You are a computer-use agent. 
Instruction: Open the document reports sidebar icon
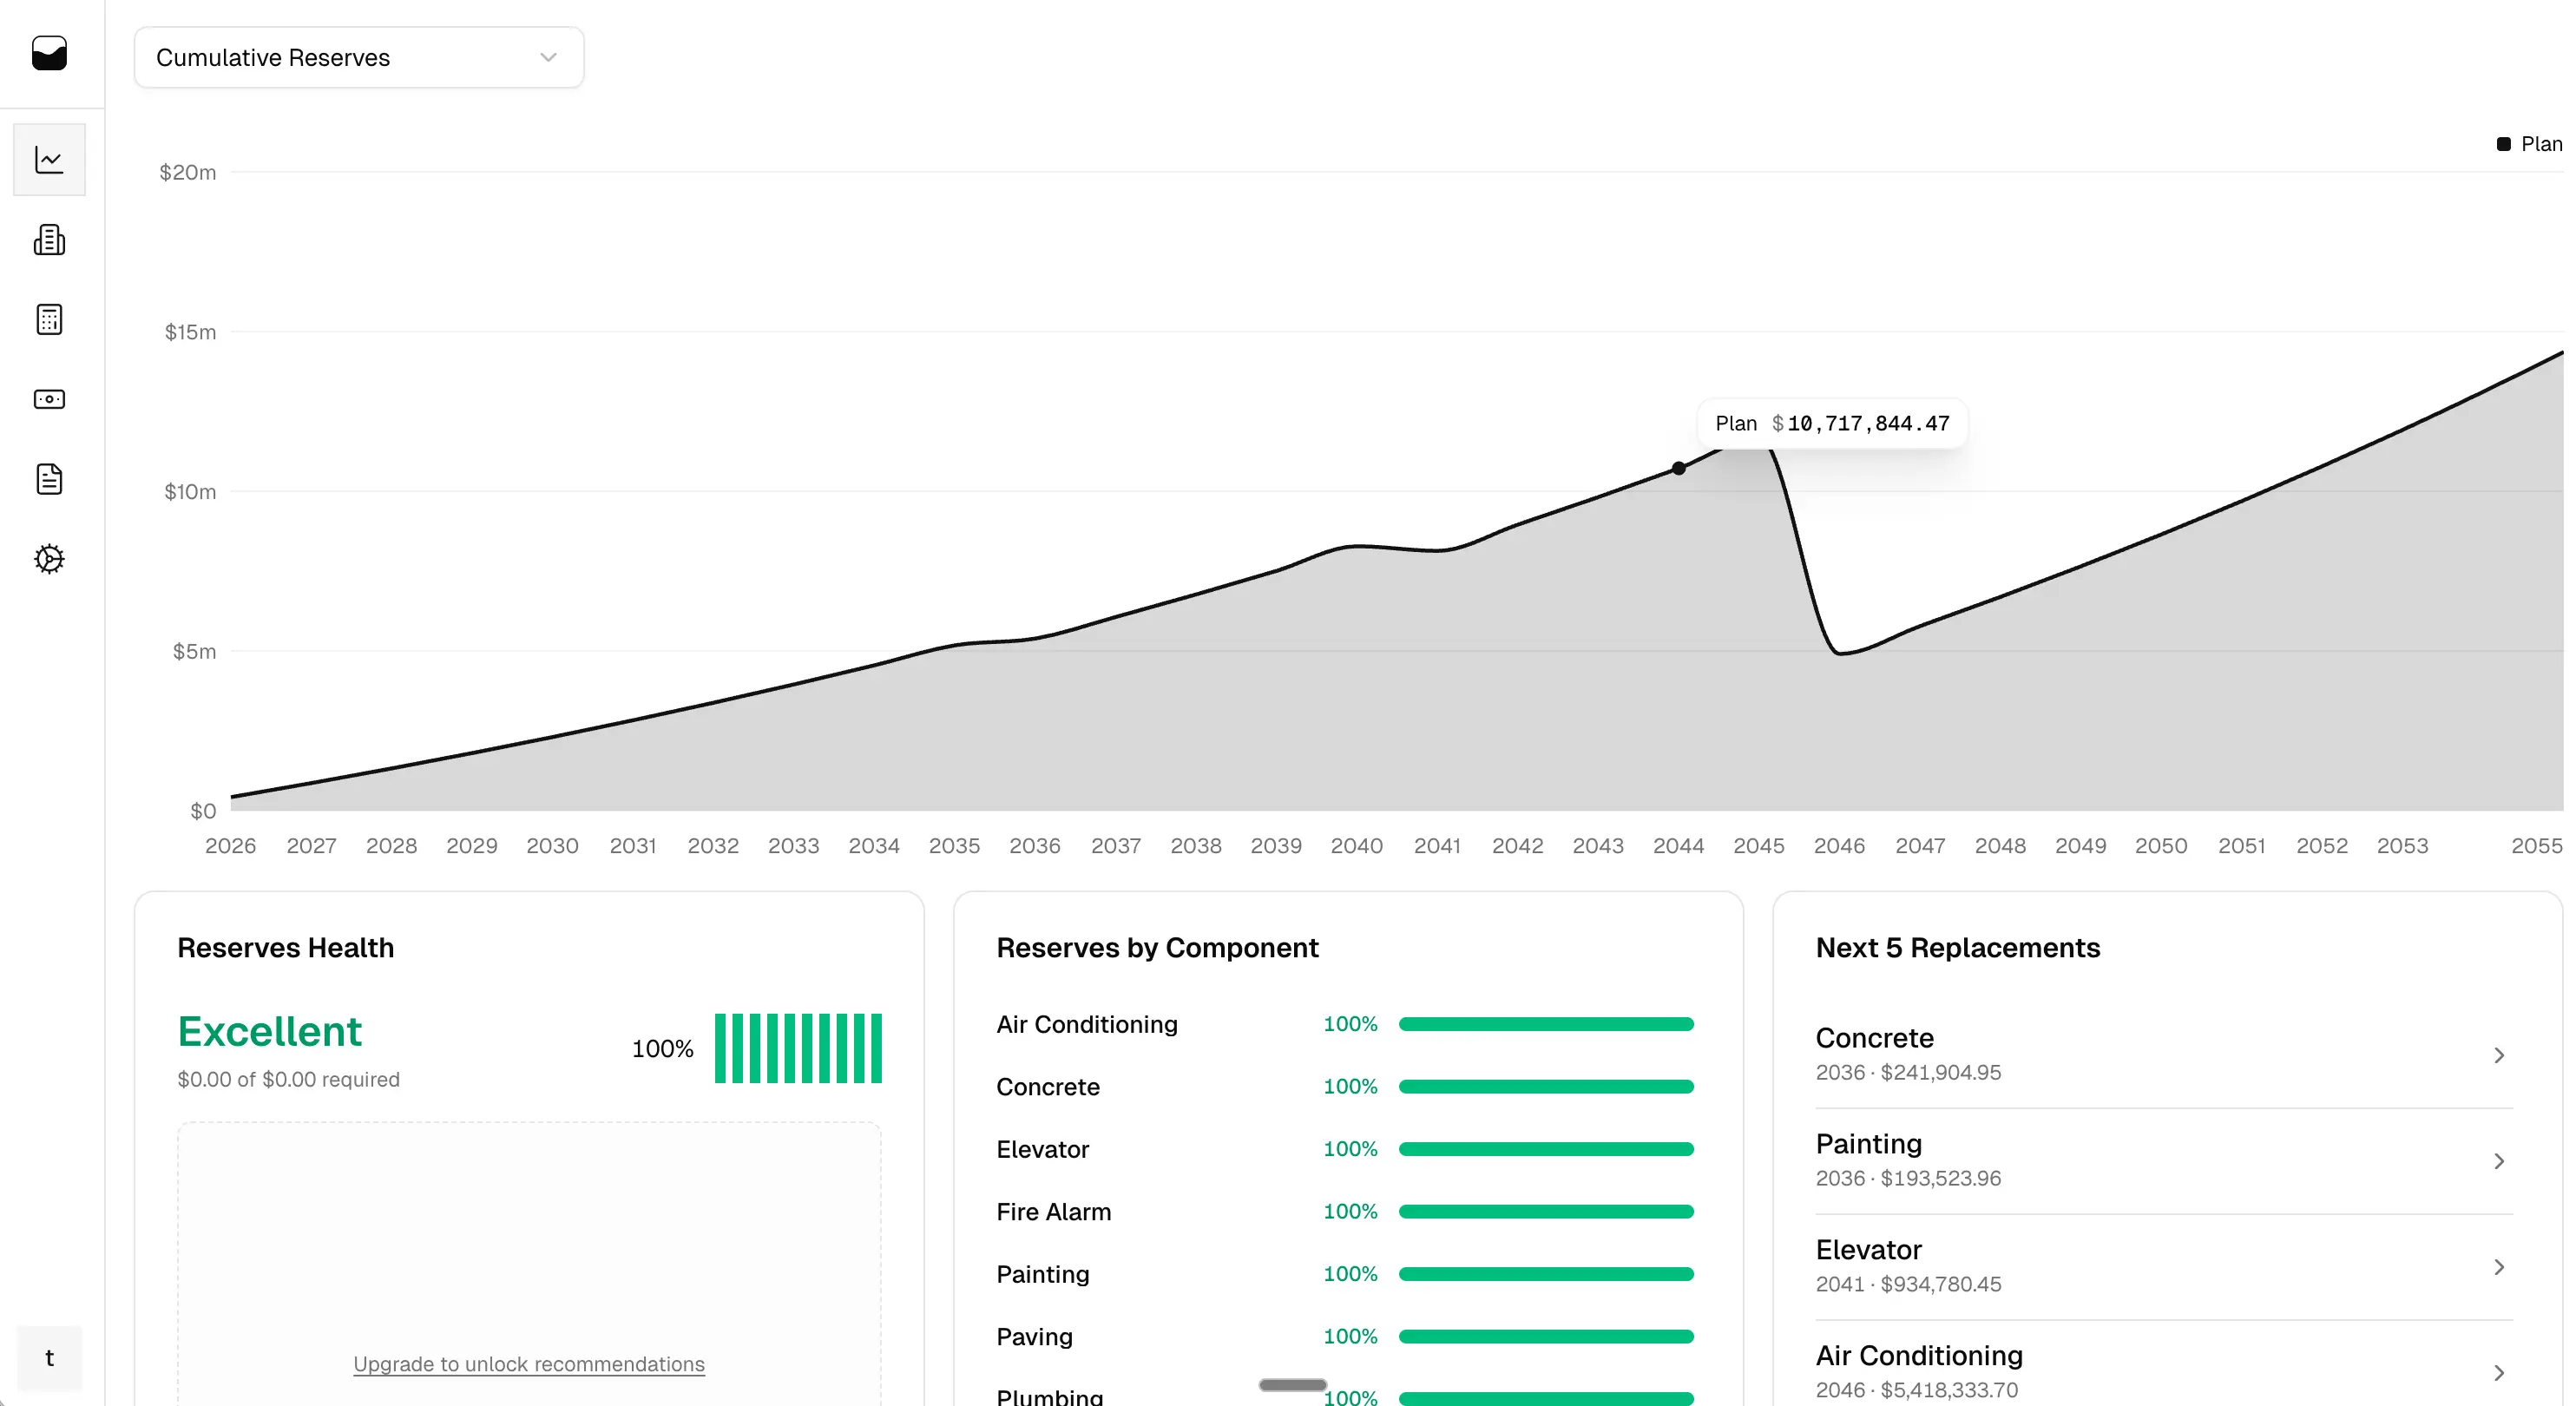point(49,479)
